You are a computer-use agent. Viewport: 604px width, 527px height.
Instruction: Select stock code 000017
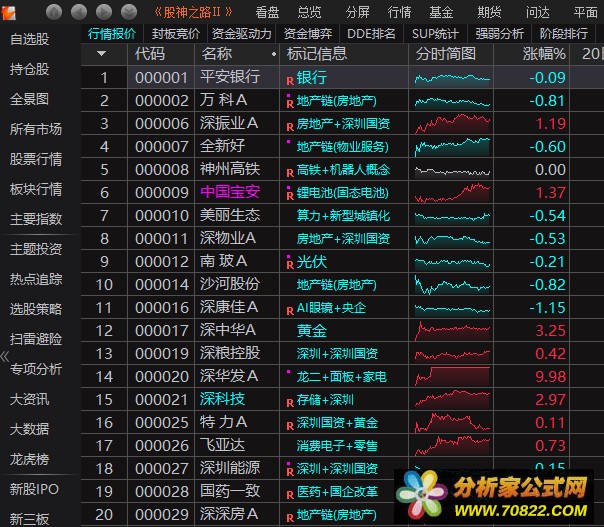point(162,331)
